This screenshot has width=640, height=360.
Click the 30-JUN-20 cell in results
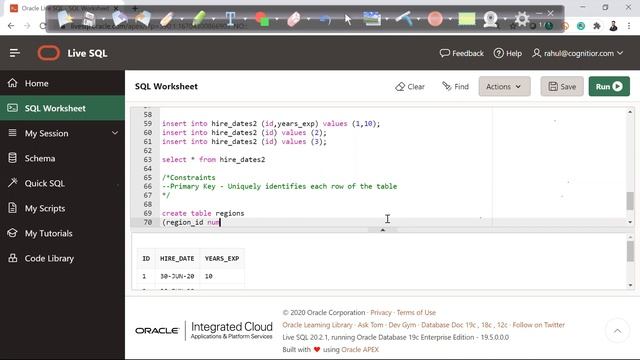pos(177,276)
